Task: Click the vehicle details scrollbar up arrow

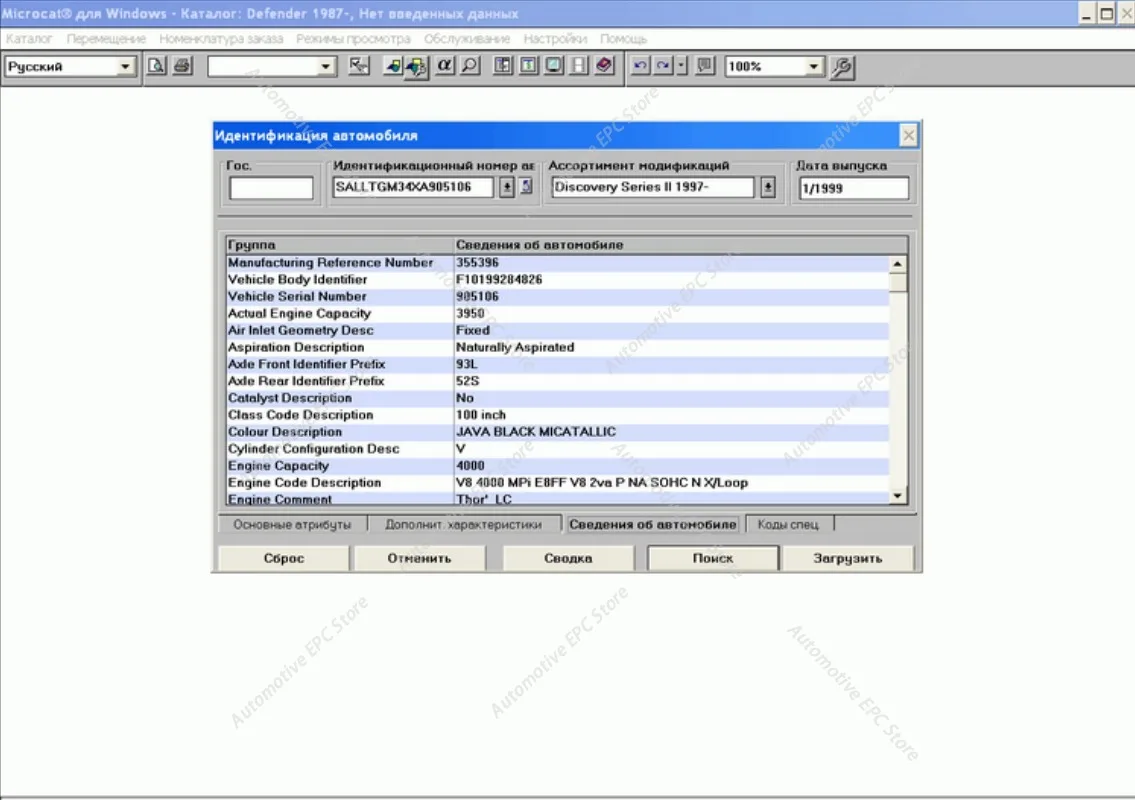Action: [x=898, y=264]
